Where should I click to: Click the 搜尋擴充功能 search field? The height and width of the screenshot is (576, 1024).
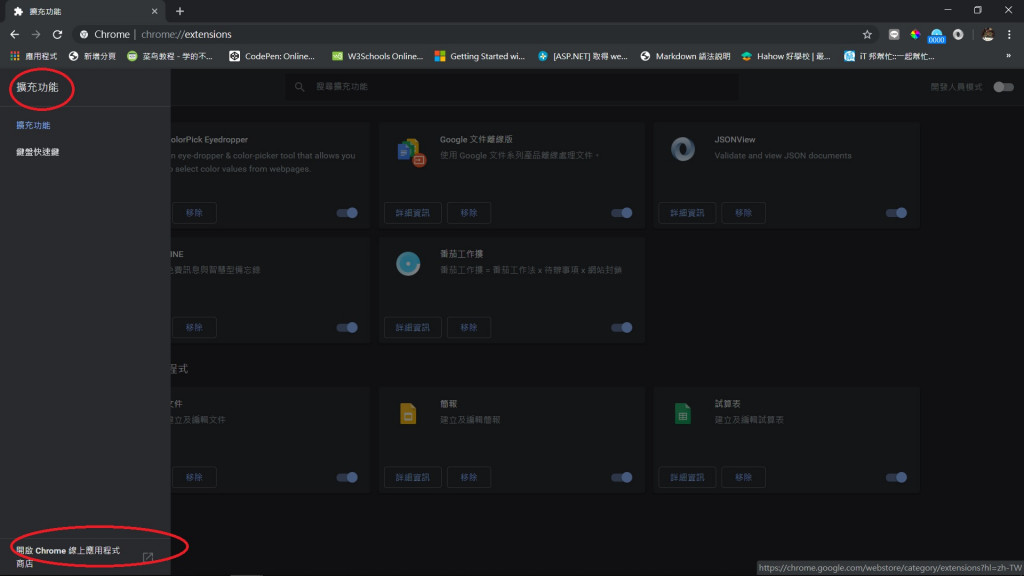[511, 87]
